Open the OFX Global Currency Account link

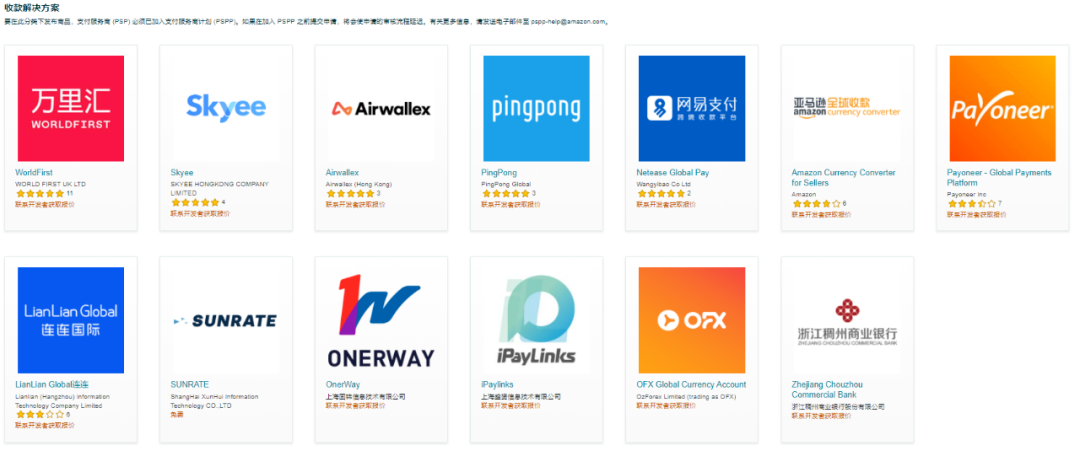pyautogui.click(x=691, y=385)
